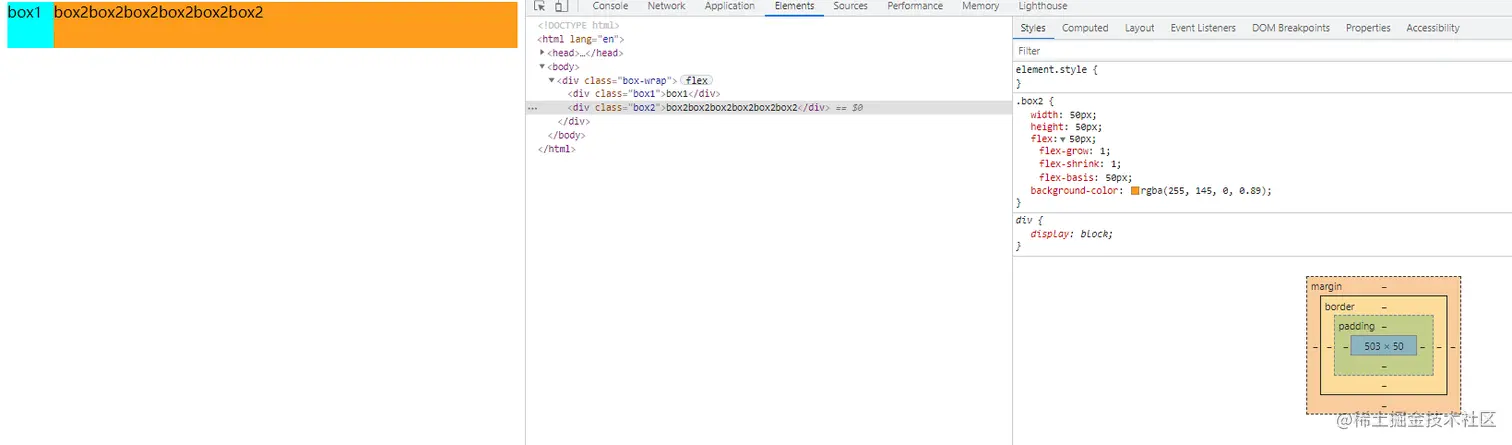1512x445 pixels.
Task: Toggle the device toolbar icon
Action: click(561, 6)
